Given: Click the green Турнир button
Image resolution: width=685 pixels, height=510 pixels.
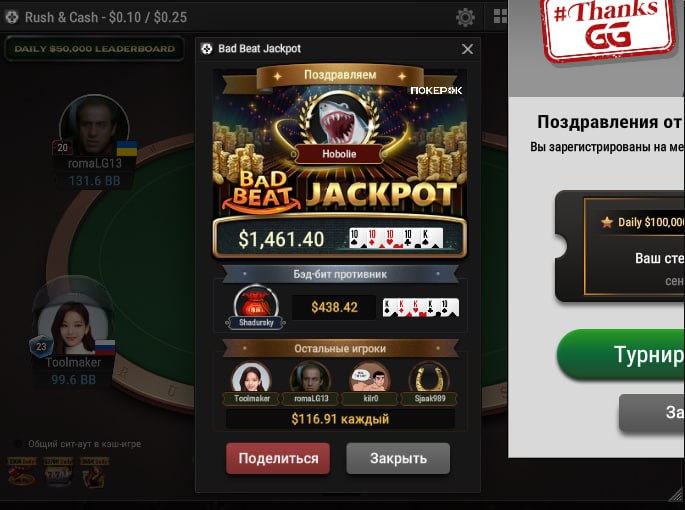Looking at the screenshot, I should (621, 354).
